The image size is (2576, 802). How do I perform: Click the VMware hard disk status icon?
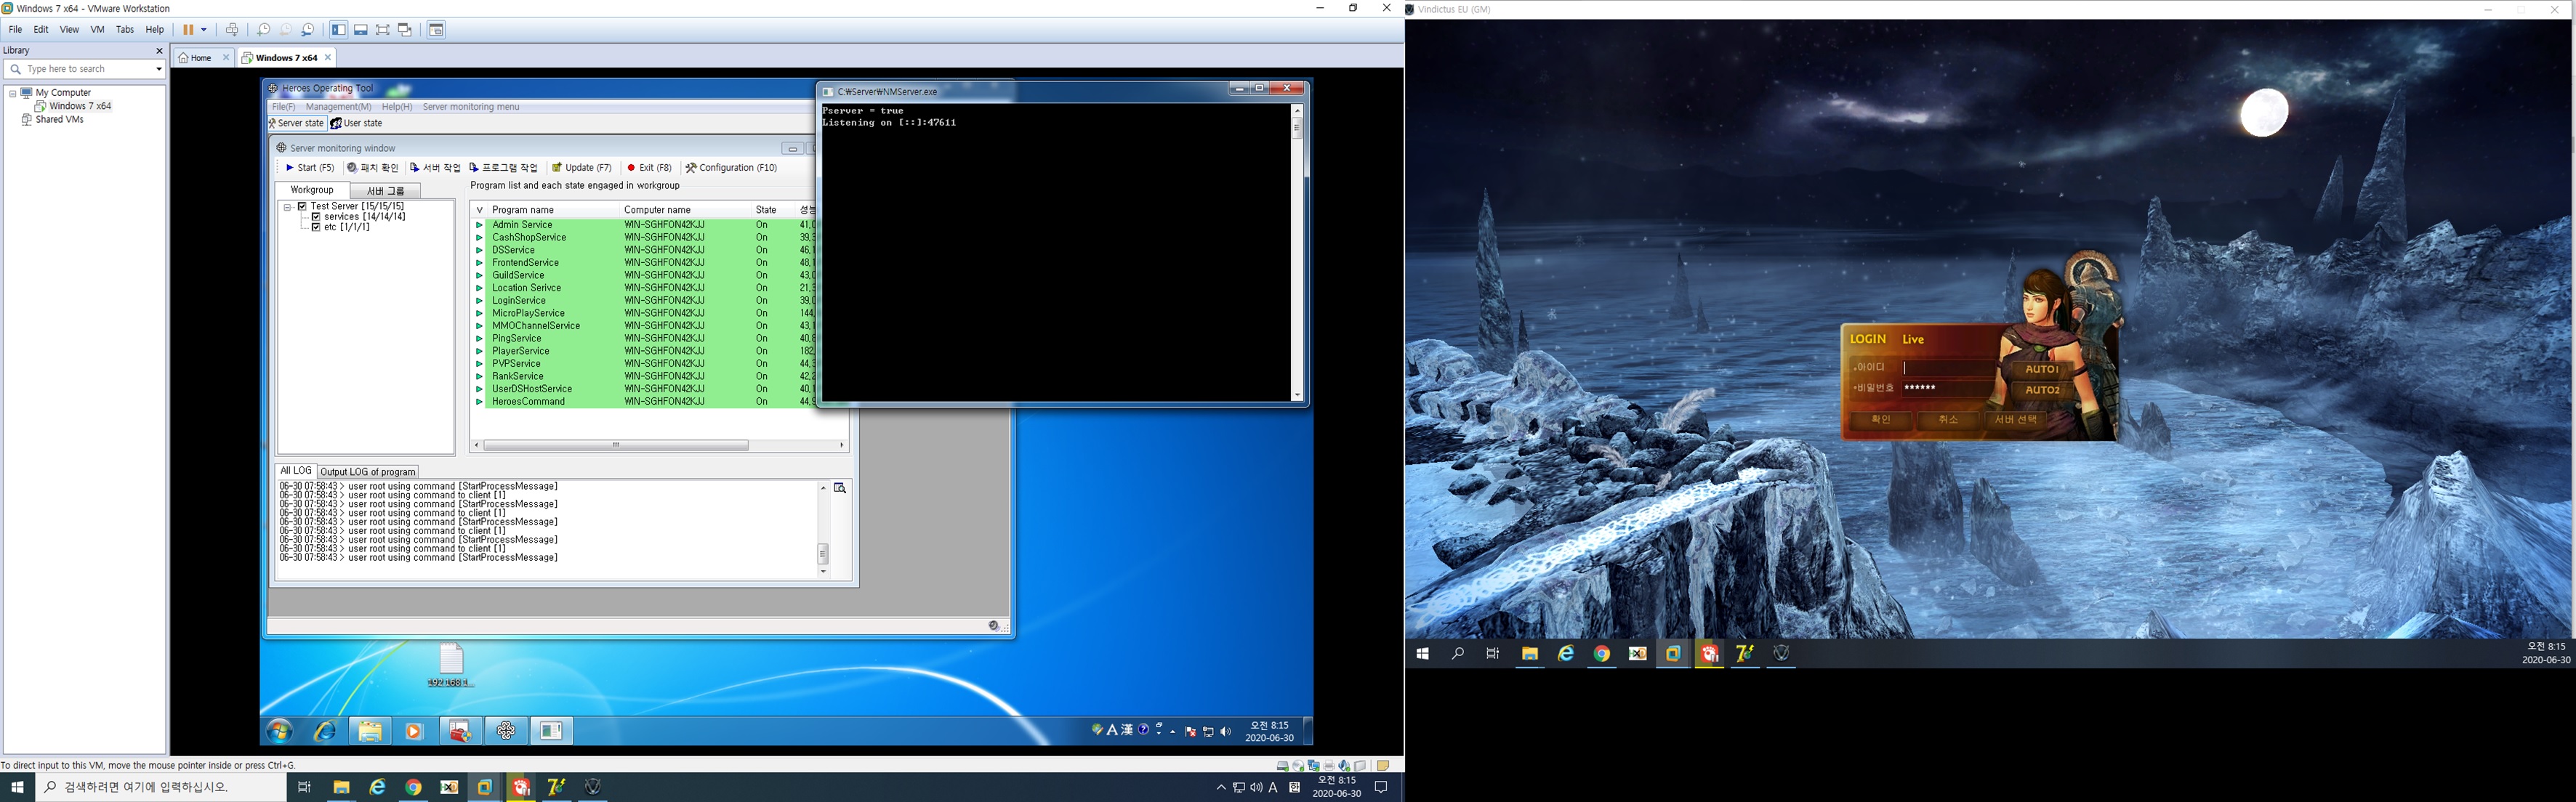[1283, 766]
